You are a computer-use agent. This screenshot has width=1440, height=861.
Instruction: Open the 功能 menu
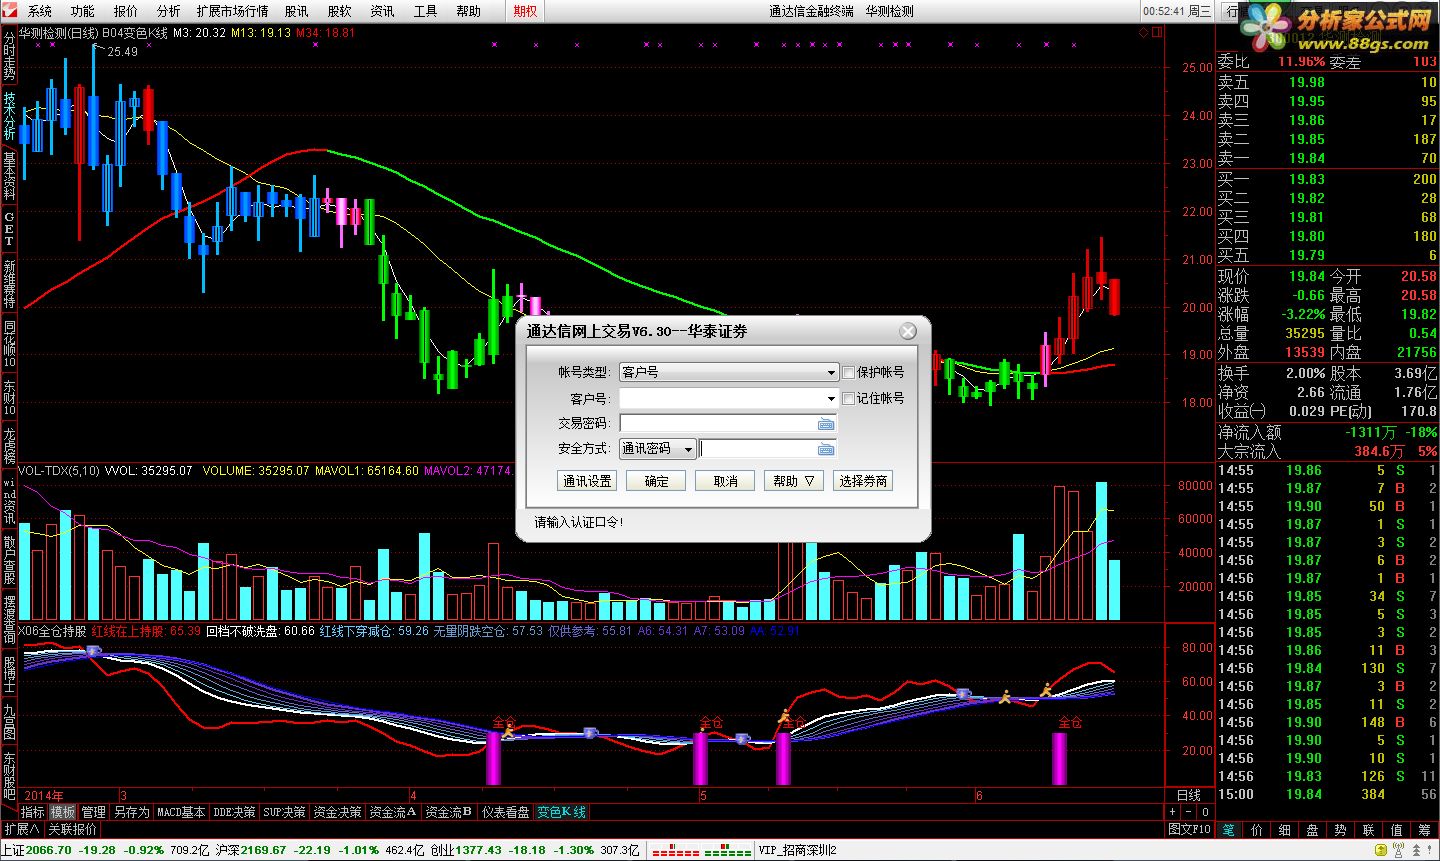(83, 11)
